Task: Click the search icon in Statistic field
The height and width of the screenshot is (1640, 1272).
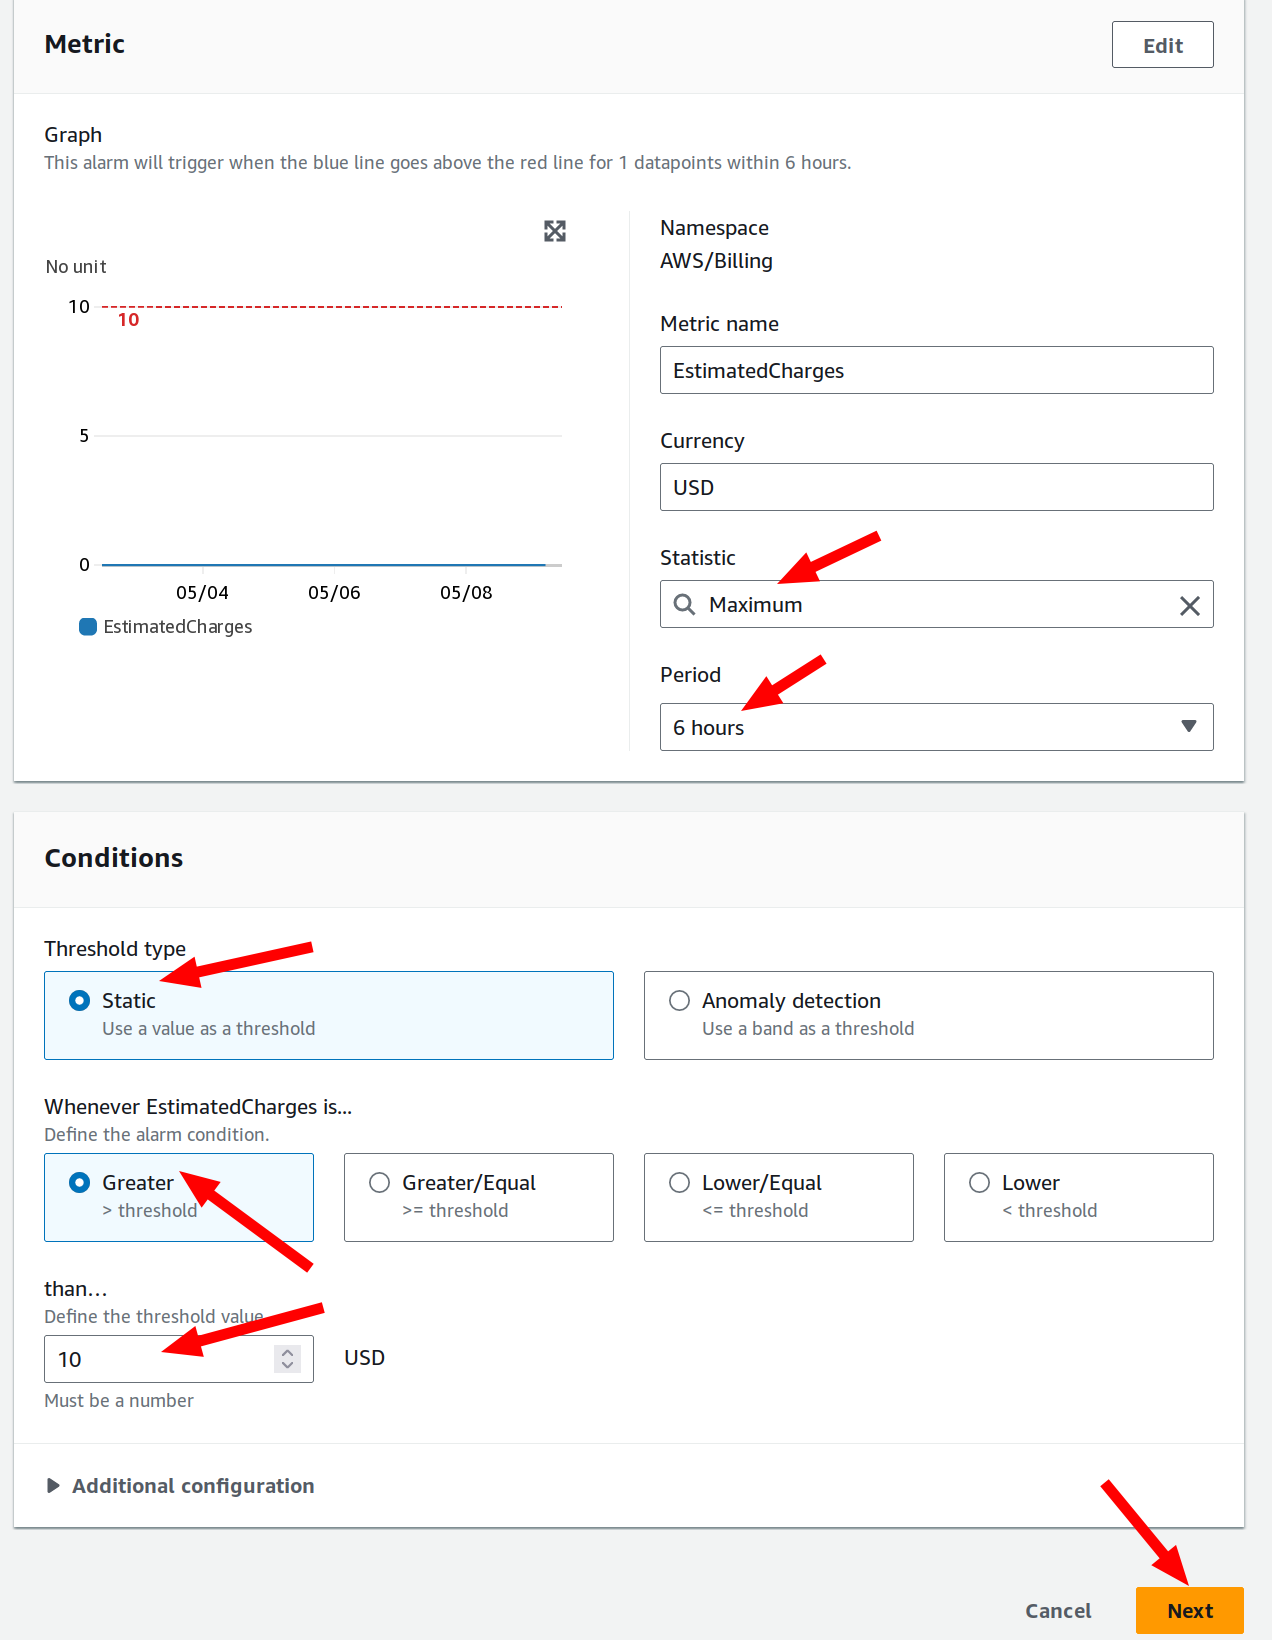Action: tap(684, 604)
